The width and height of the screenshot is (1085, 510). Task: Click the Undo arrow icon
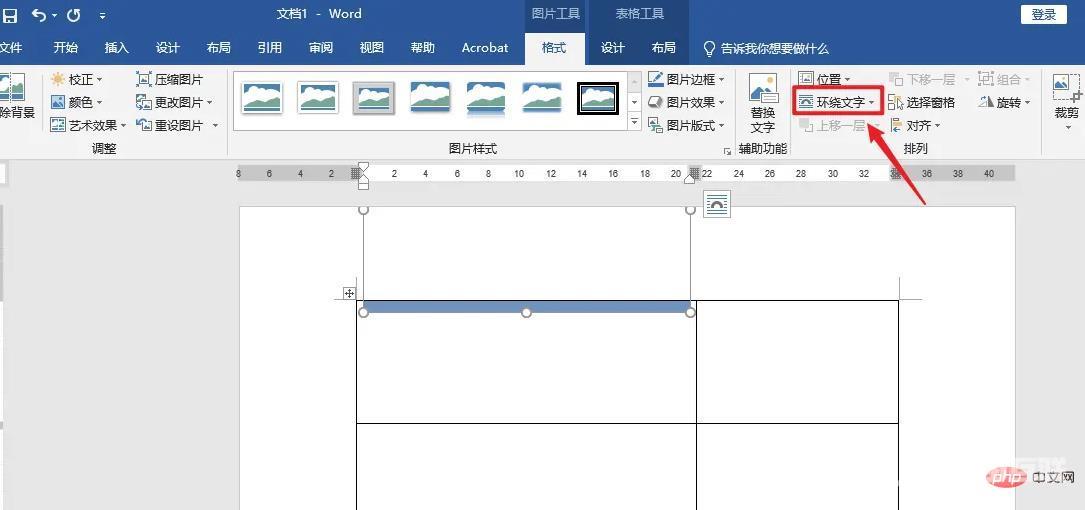tap(39, 15)
